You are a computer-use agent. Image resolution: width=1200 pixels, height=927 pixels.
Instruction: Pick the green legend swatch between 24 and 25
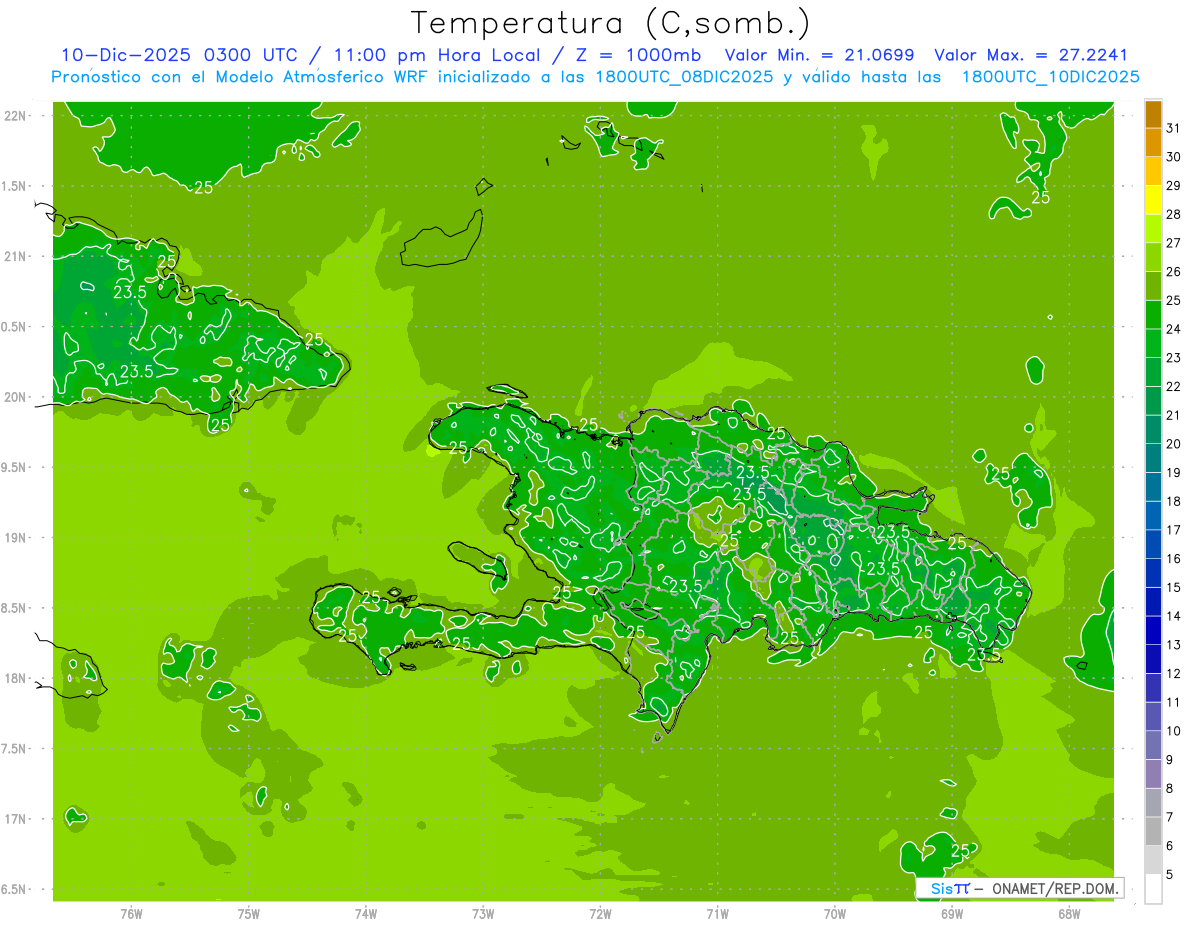point(1153,315)
